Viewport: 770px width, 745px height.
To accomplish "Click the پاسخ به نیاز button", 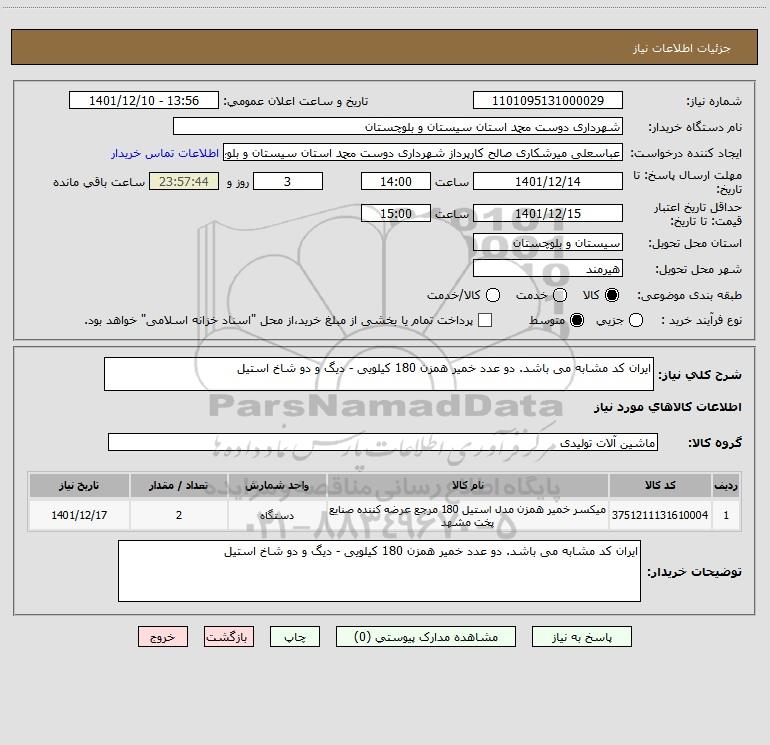I will (582, 637).
